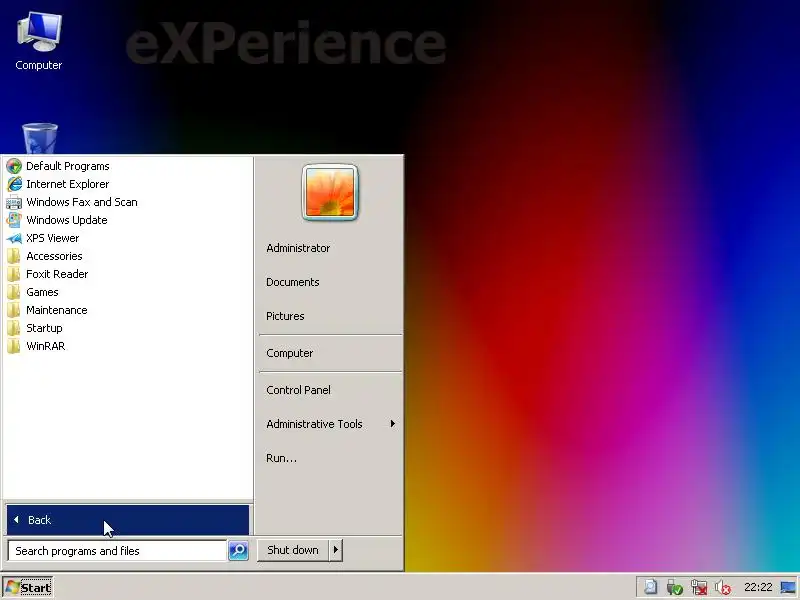
Task: Click the Windows Update text label
Action: (67, 220)
